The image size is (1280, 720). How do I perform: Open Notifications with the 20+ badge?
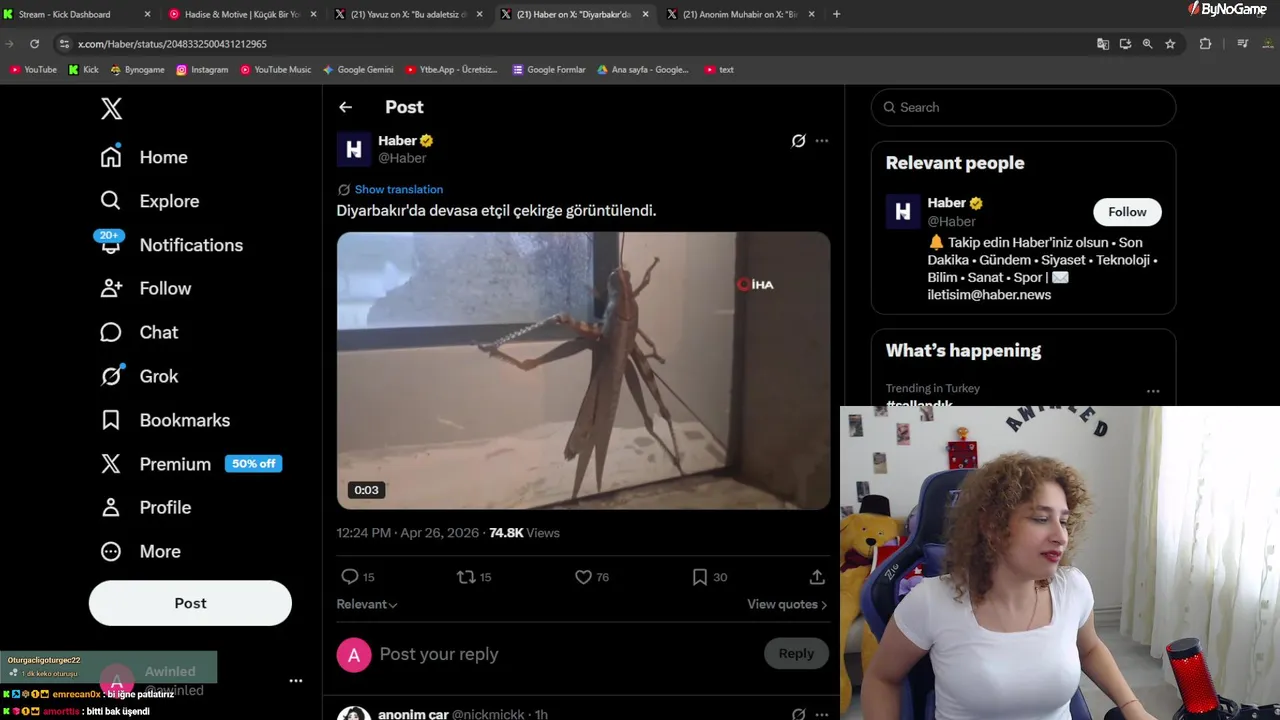(171, 245)
